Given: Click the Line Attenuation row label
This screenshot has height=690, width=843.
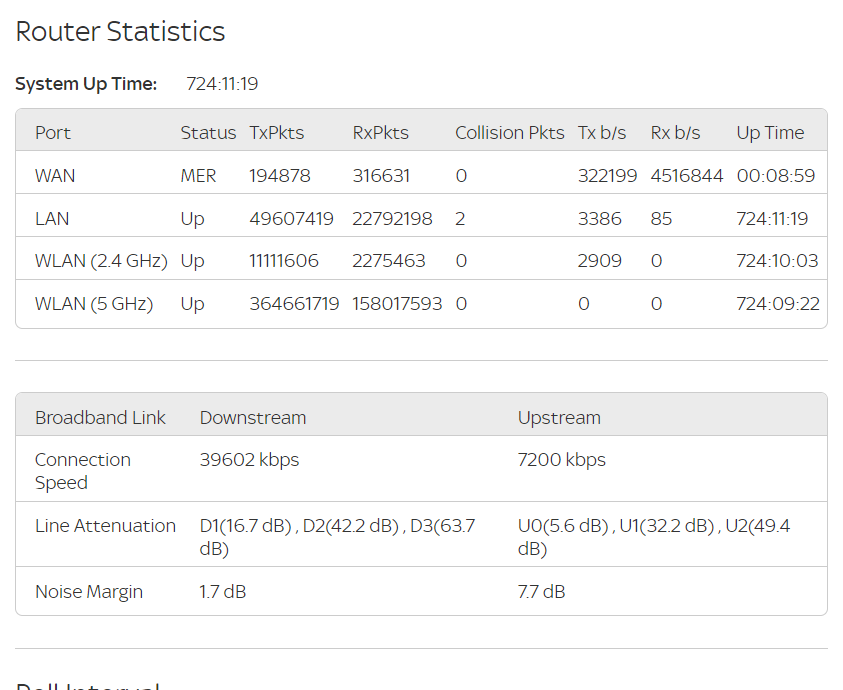Looking at the screenshot, I should point(105,526).
